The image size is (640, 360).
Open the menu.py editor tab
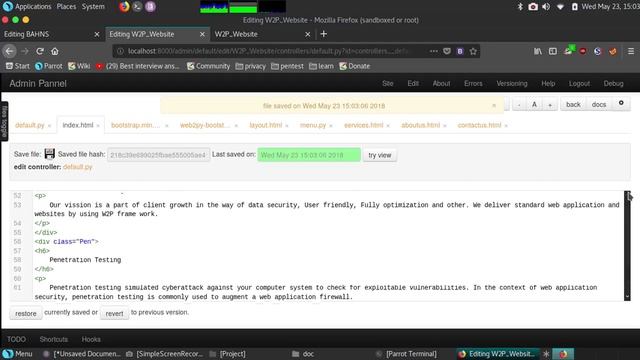(x=313, y=125)
